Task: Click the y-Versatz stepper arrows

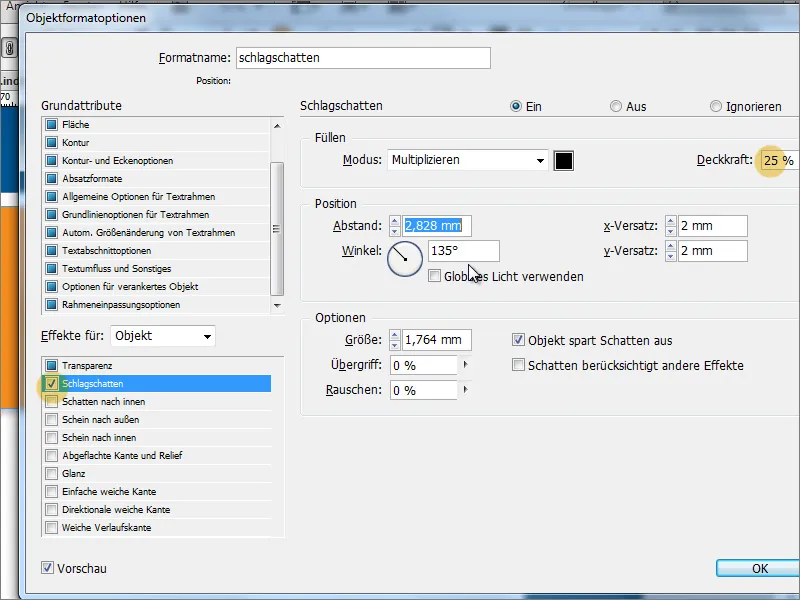Action: pyautogui.click(x=670, y=251)
